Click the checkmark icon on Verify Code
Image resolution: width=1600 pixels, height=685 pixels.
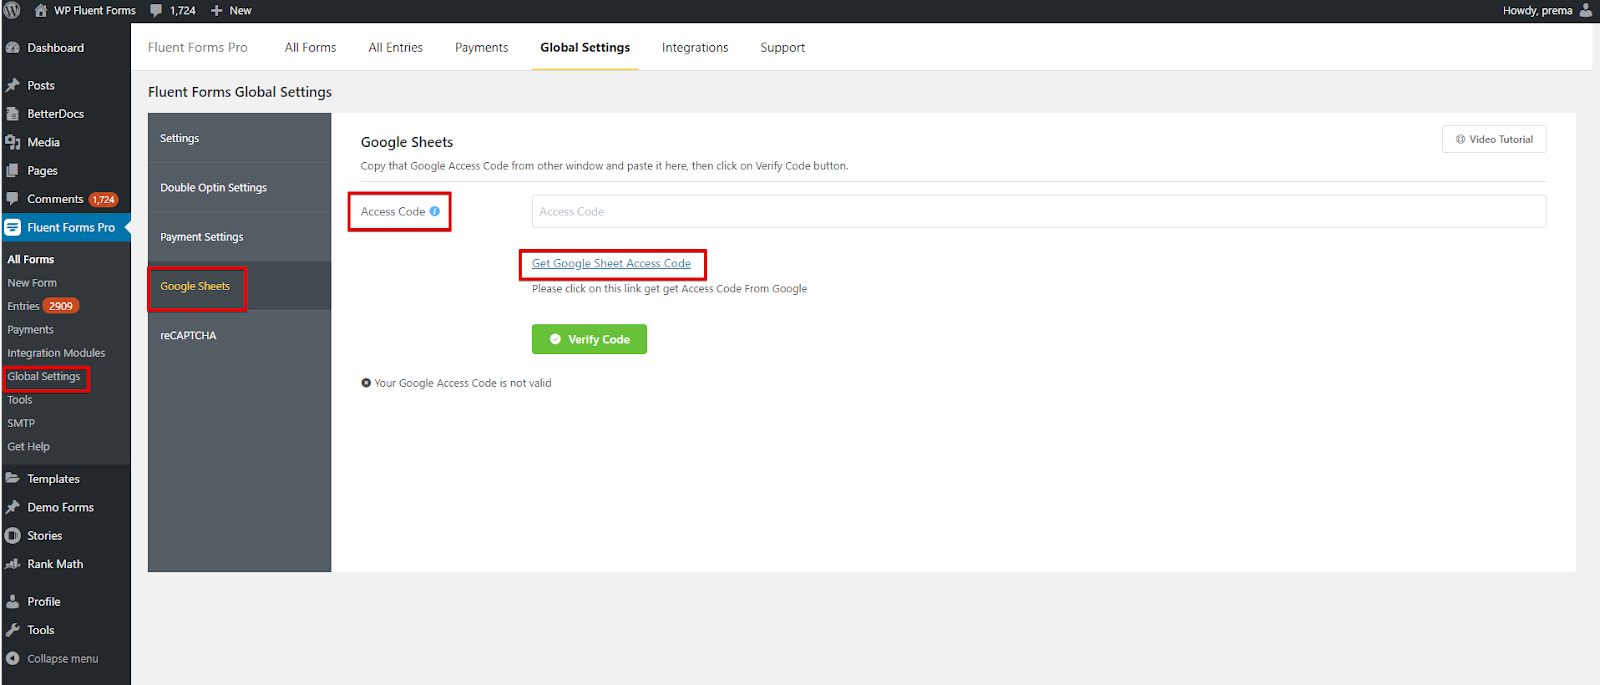pyautogui.click(x=555, y=339)
